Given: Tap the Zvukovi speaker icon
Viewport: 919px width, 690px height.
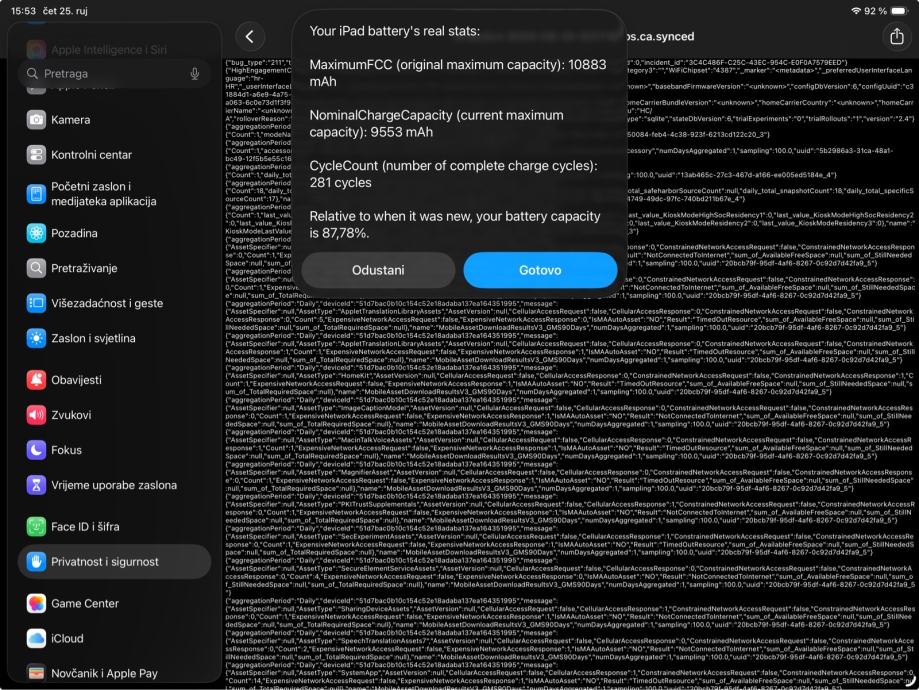Looking at the screenshot, I should pos(36,415).
